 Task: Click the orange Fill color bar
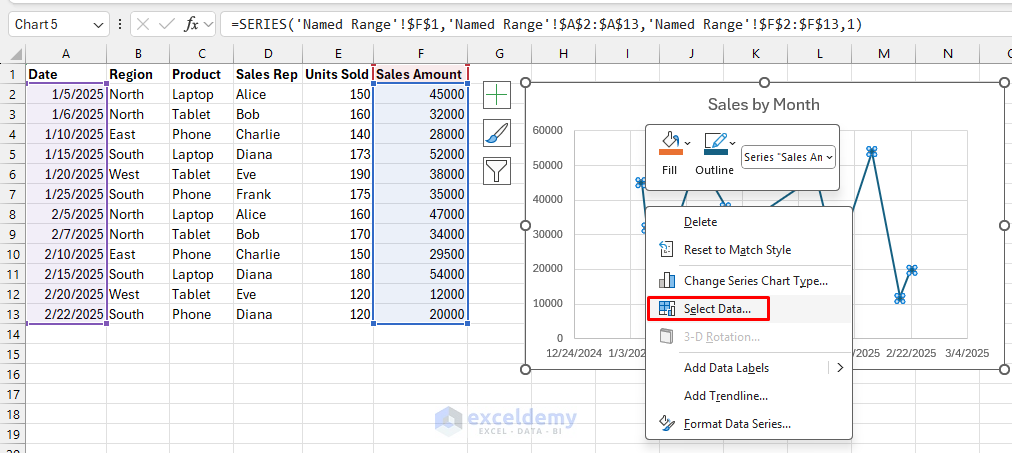click(671, 152)
